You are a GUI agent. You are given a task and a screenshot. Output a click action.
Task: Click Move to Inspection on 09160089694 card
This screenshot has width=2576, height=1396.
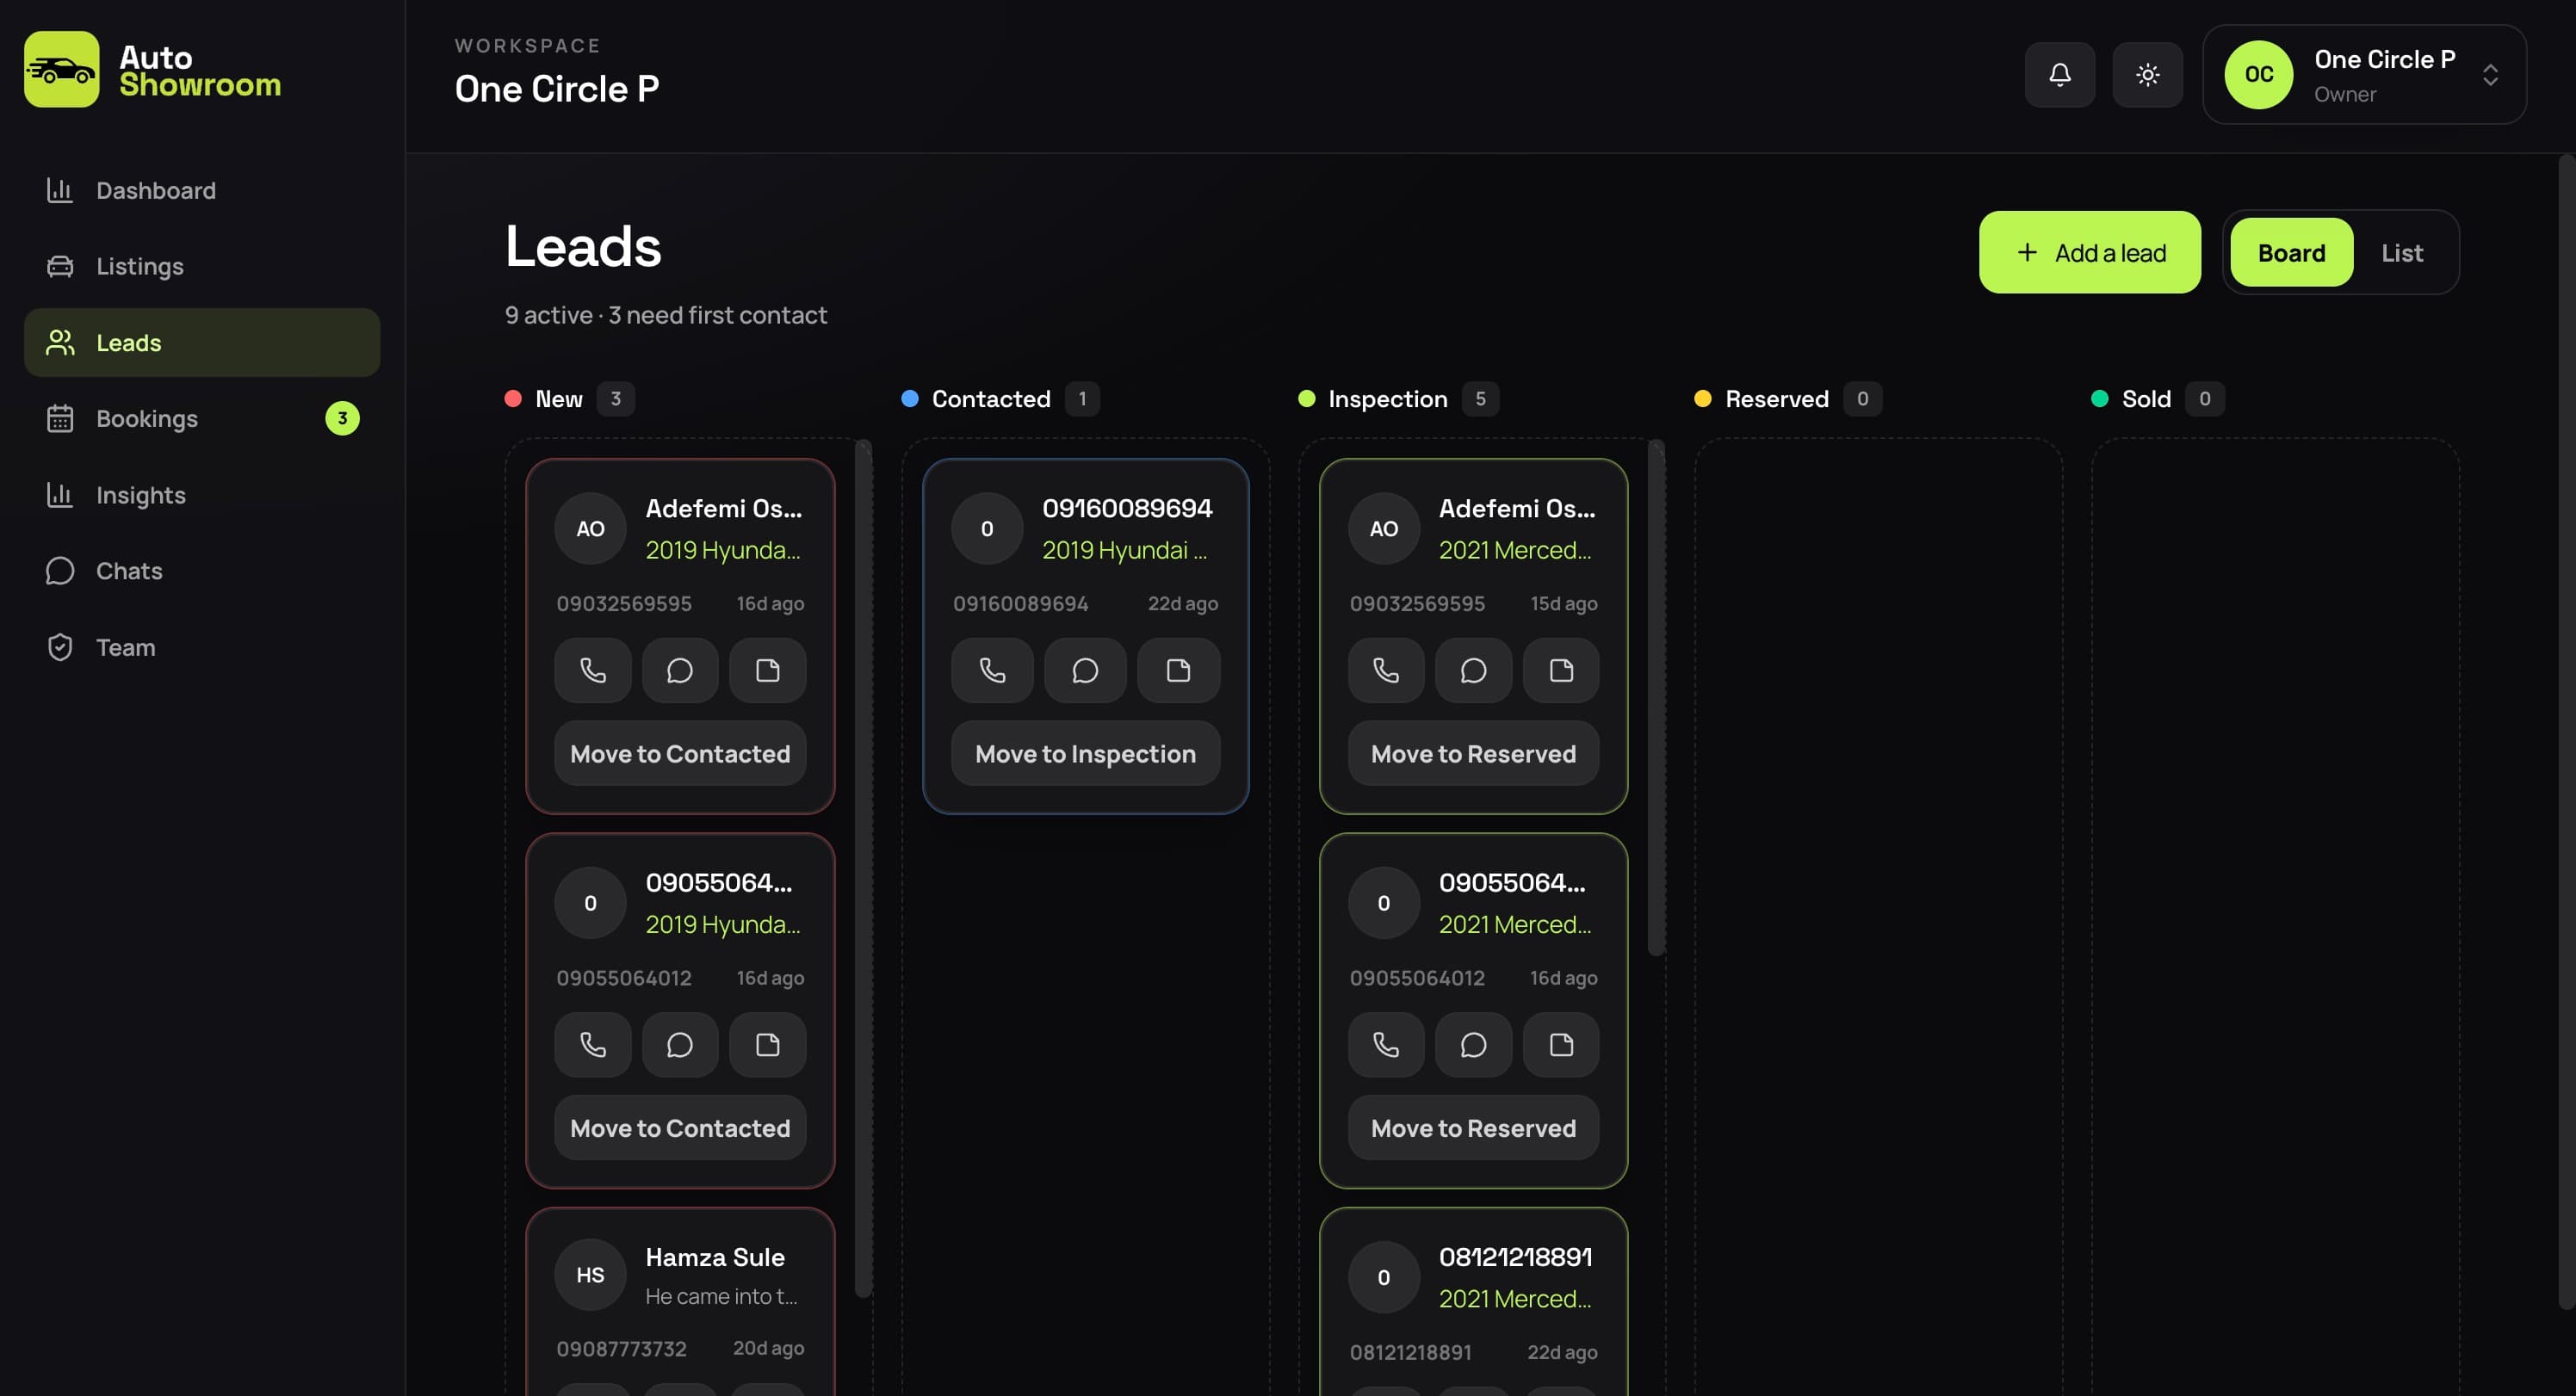click(x=1085, y=753)
